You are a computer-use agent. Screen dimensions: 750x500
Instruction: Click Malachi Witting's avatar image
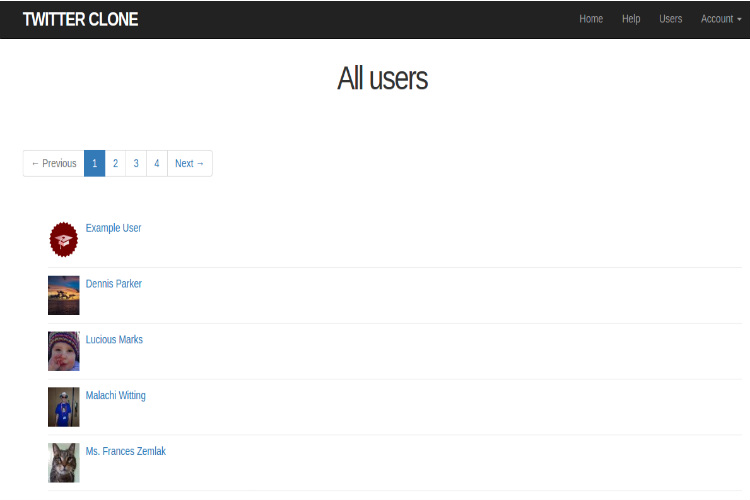(63, 407)
